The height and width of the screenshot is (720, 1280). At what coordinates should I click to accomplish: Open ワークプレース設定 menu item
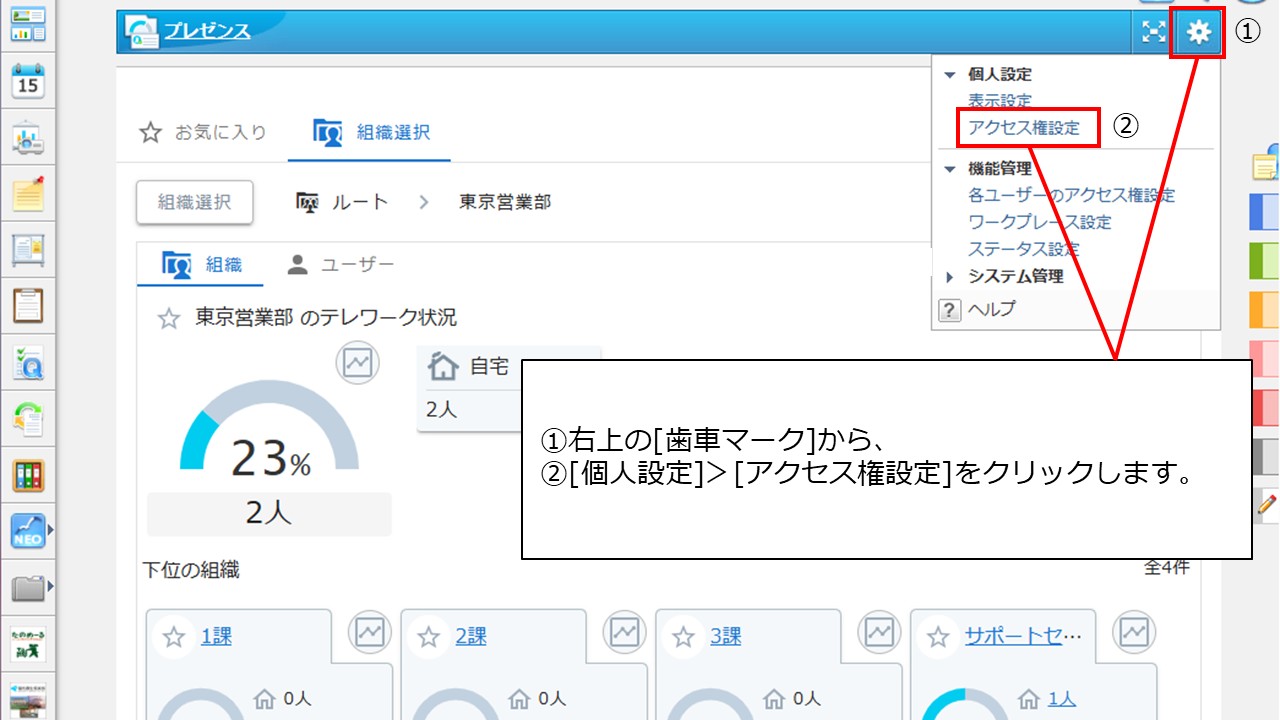(x=1039, y=223)
